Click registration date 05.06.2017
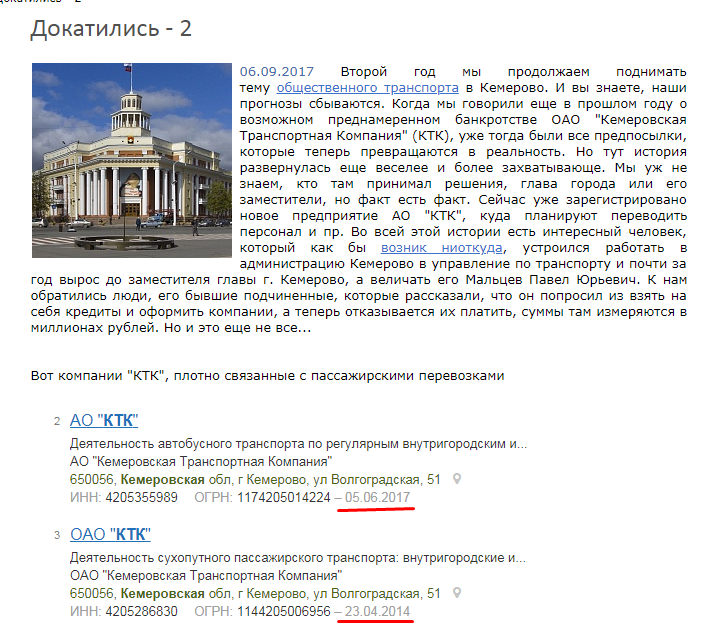This screenshot has height=642, width=712. (x=377, y=498)
